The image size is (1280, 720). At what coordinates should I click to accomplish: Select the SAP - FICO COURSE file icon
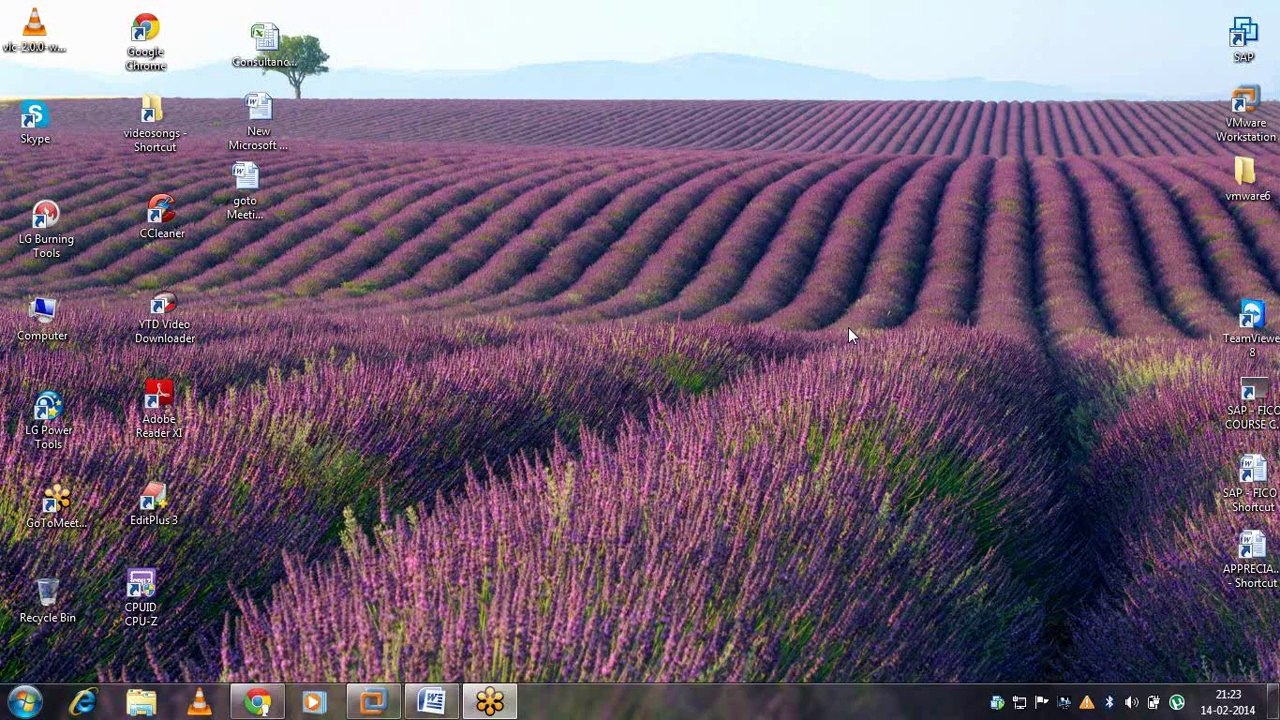click(1252, 404)
